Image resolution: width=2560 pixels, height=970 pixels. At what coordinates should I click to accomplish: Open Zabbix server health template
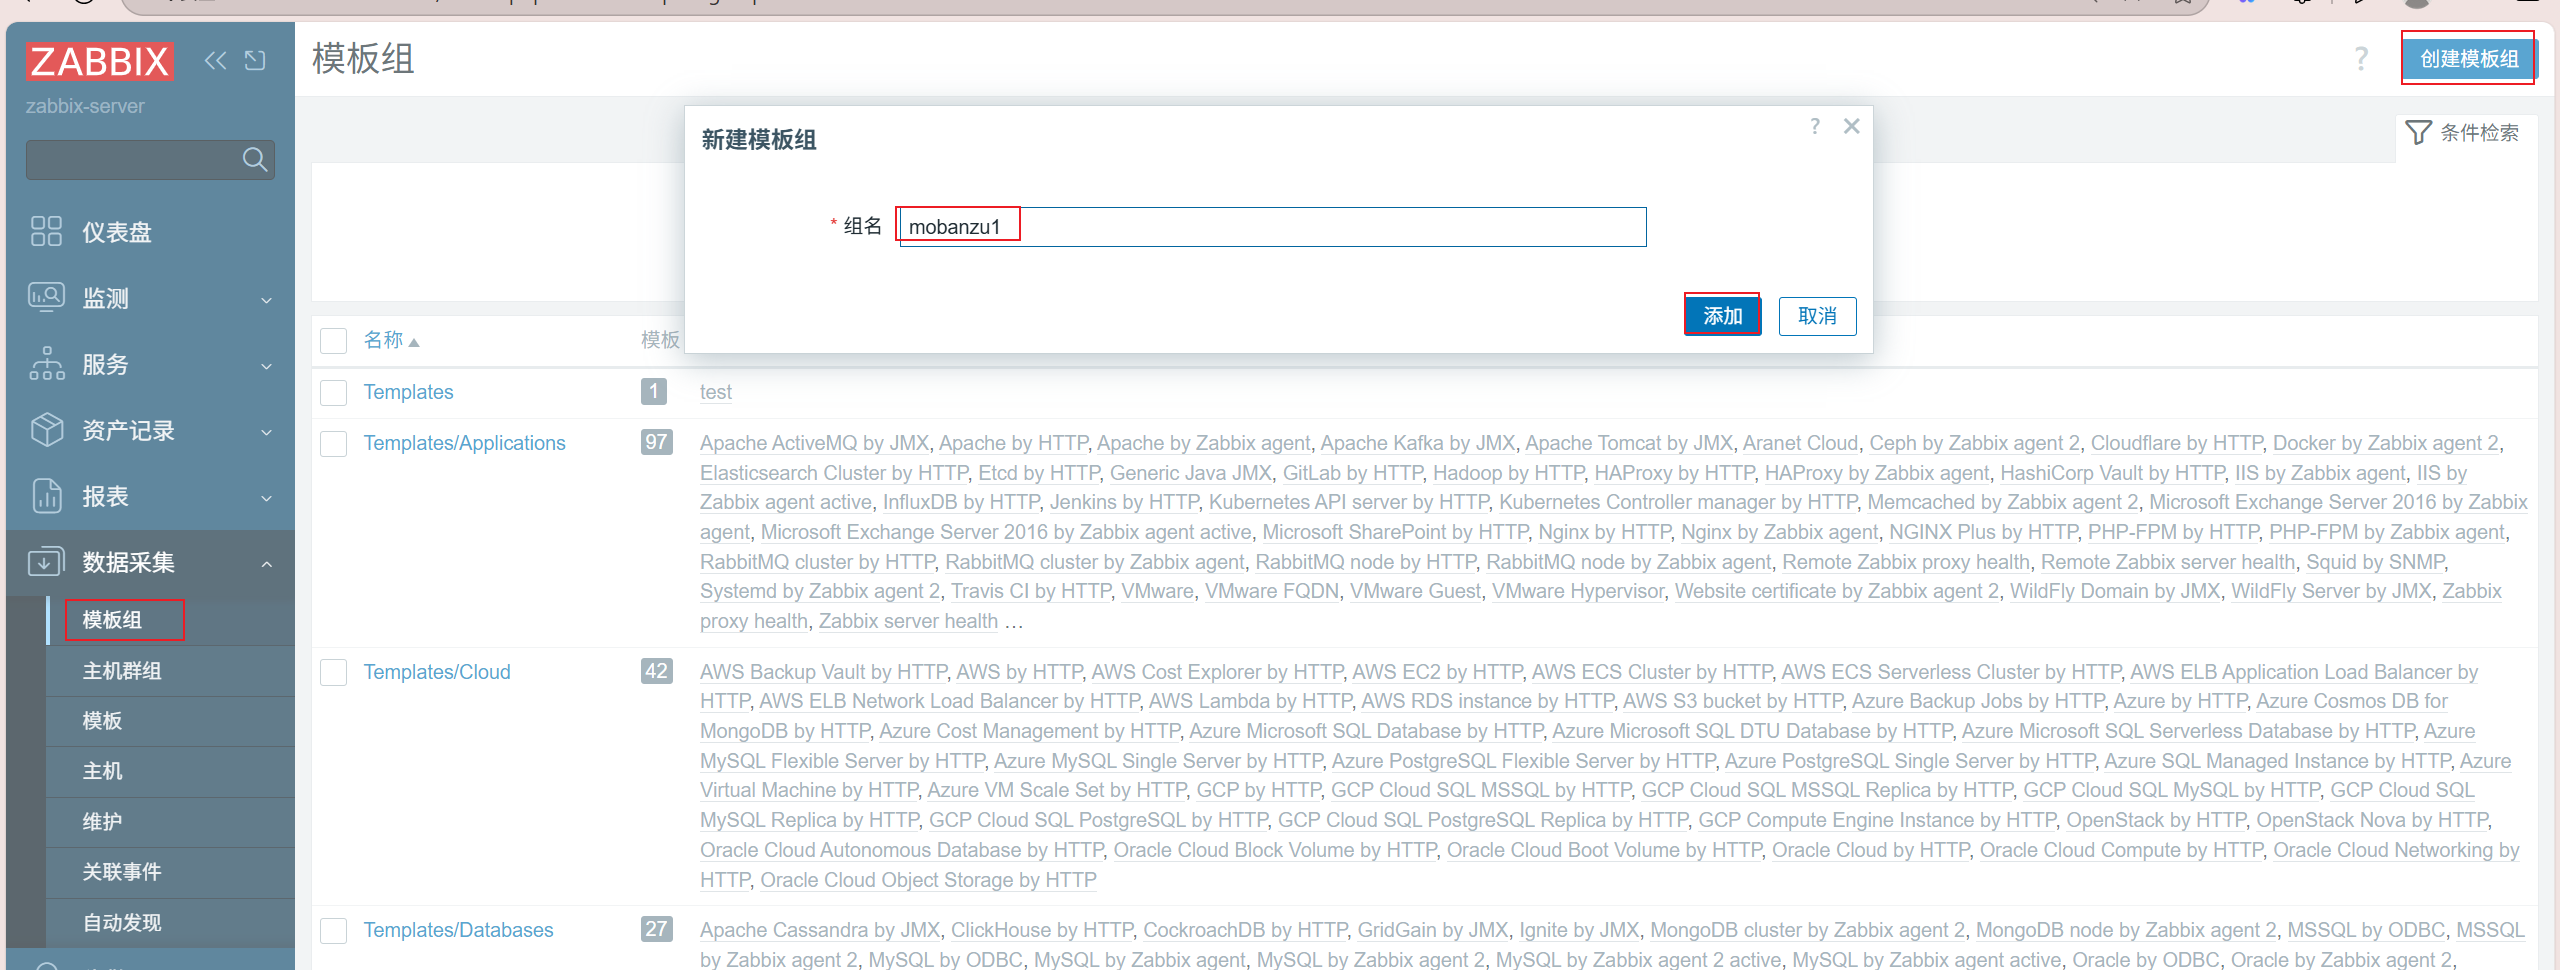coord(907,621)
